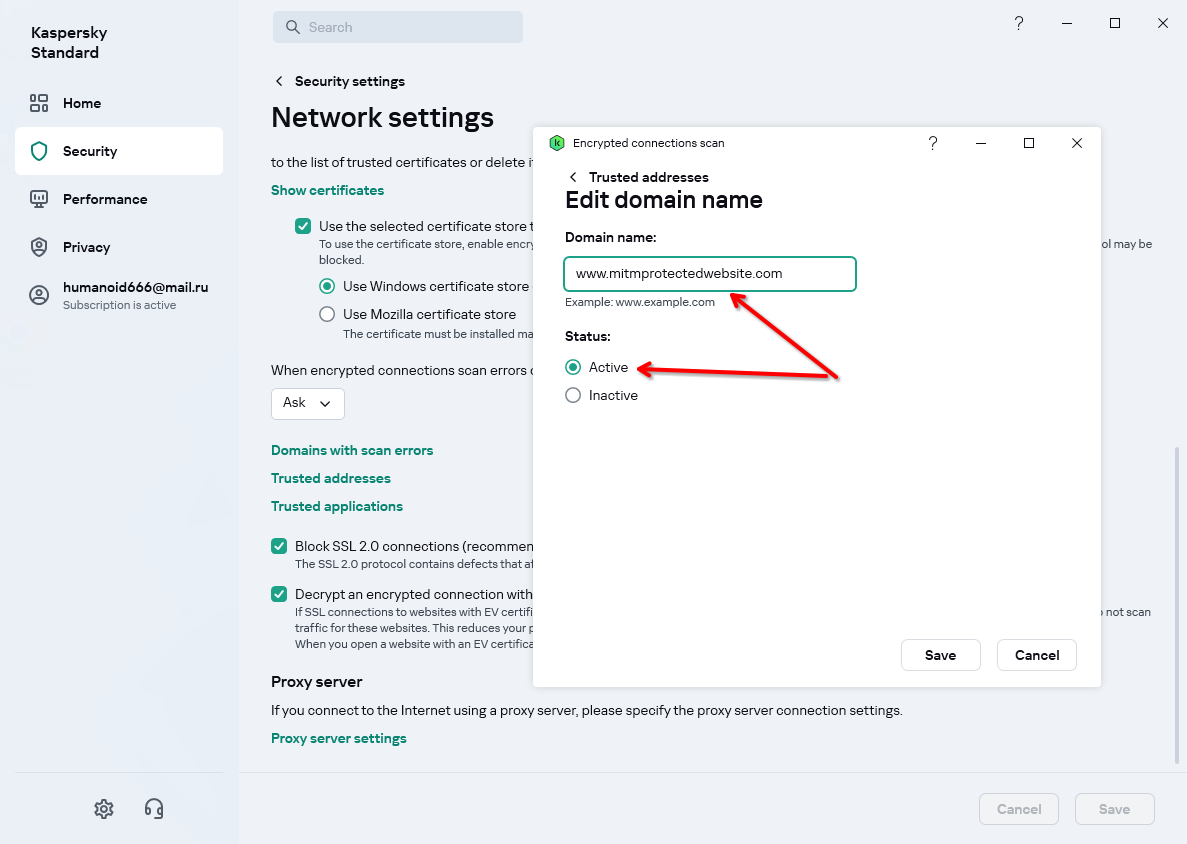Select Use Mozilla certificate store
Screen dimensions: 1187x844
click(x=327, y=314)
